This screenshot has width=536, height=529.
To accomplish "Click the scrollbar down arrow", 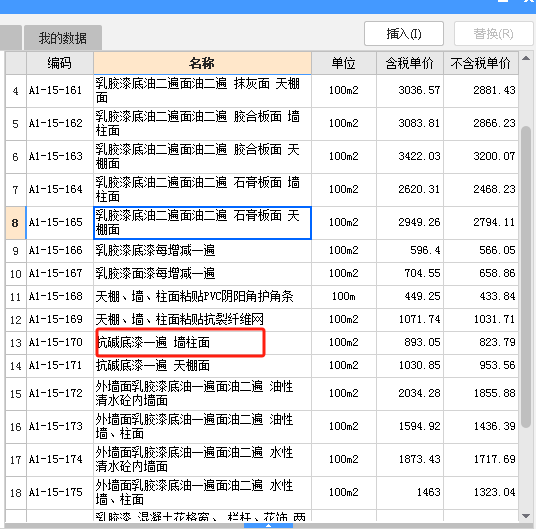I will point(526,516).
